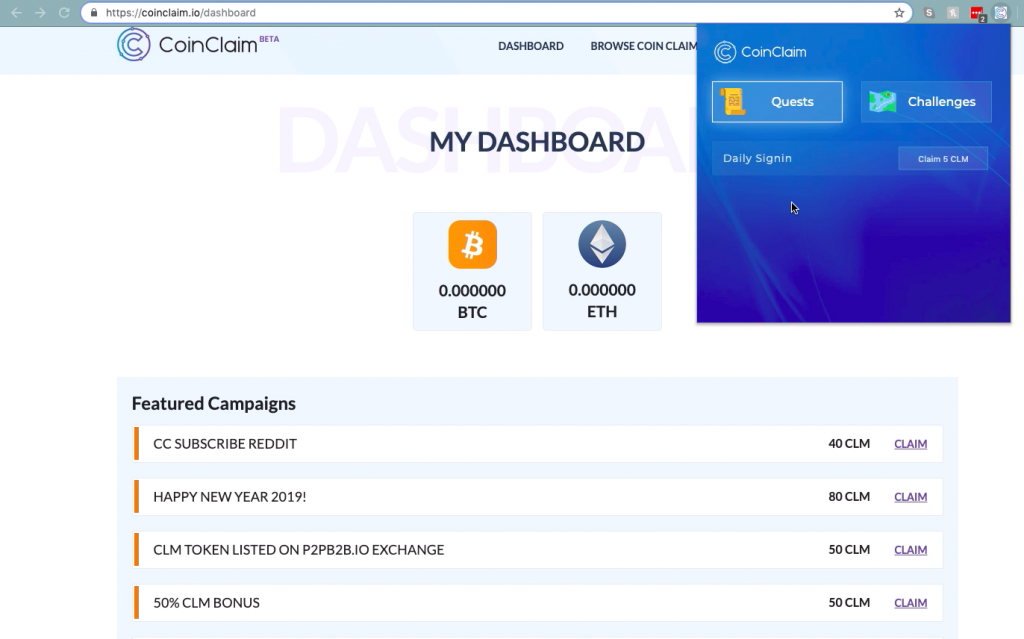The height and width of the screenshot is (639, 1024).
Task: Bookmark page with the star icon
Action: tap(899, 12)
